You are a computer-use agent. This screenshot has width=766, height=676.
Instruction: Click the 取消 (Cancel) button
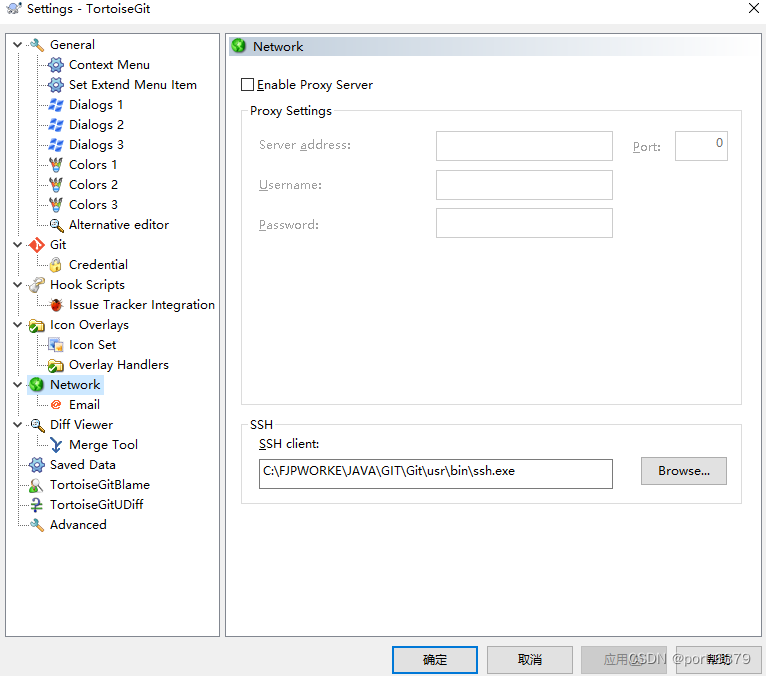[530, 660]
